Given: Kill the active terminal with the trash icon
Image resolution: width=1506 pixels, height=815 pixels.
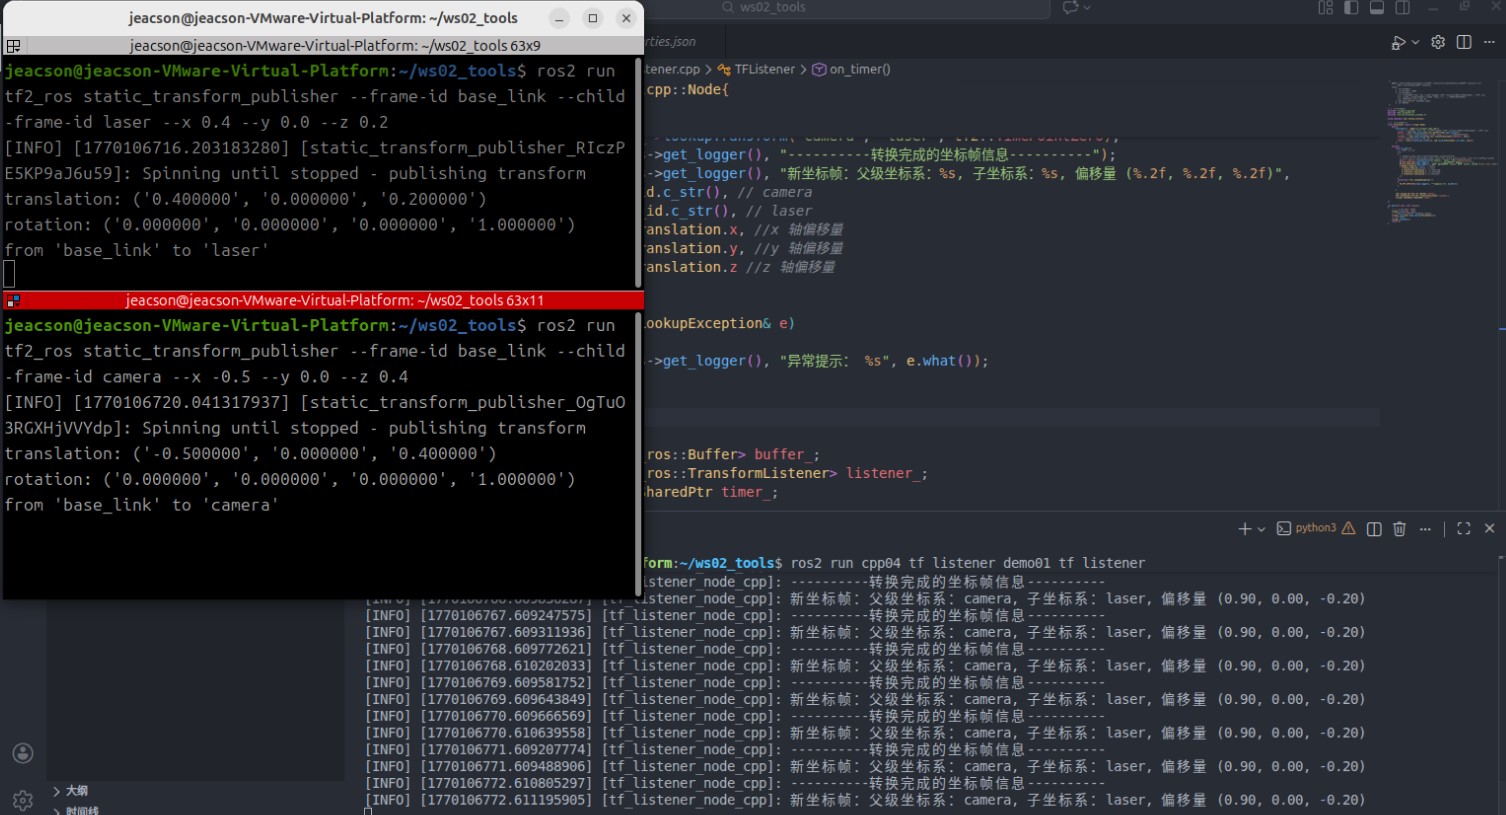Looking at the screenshot, I should pyautogui.click(x=1399, y=528).
